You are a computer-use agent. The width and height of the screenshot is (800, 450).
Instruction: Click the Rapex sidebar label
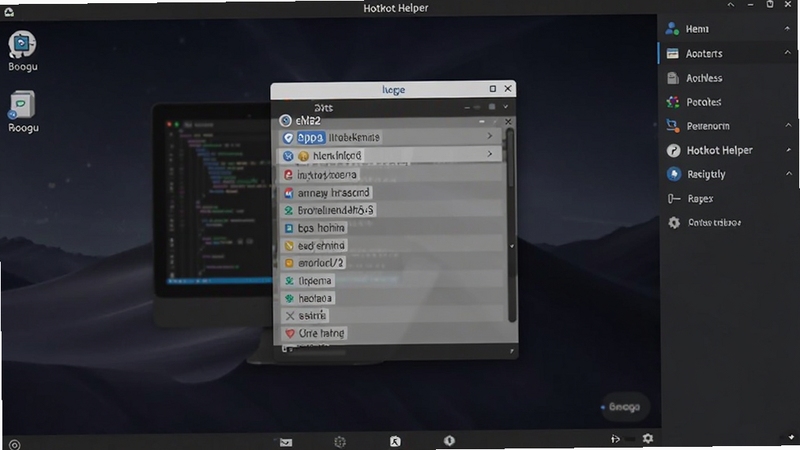point(700,198)
